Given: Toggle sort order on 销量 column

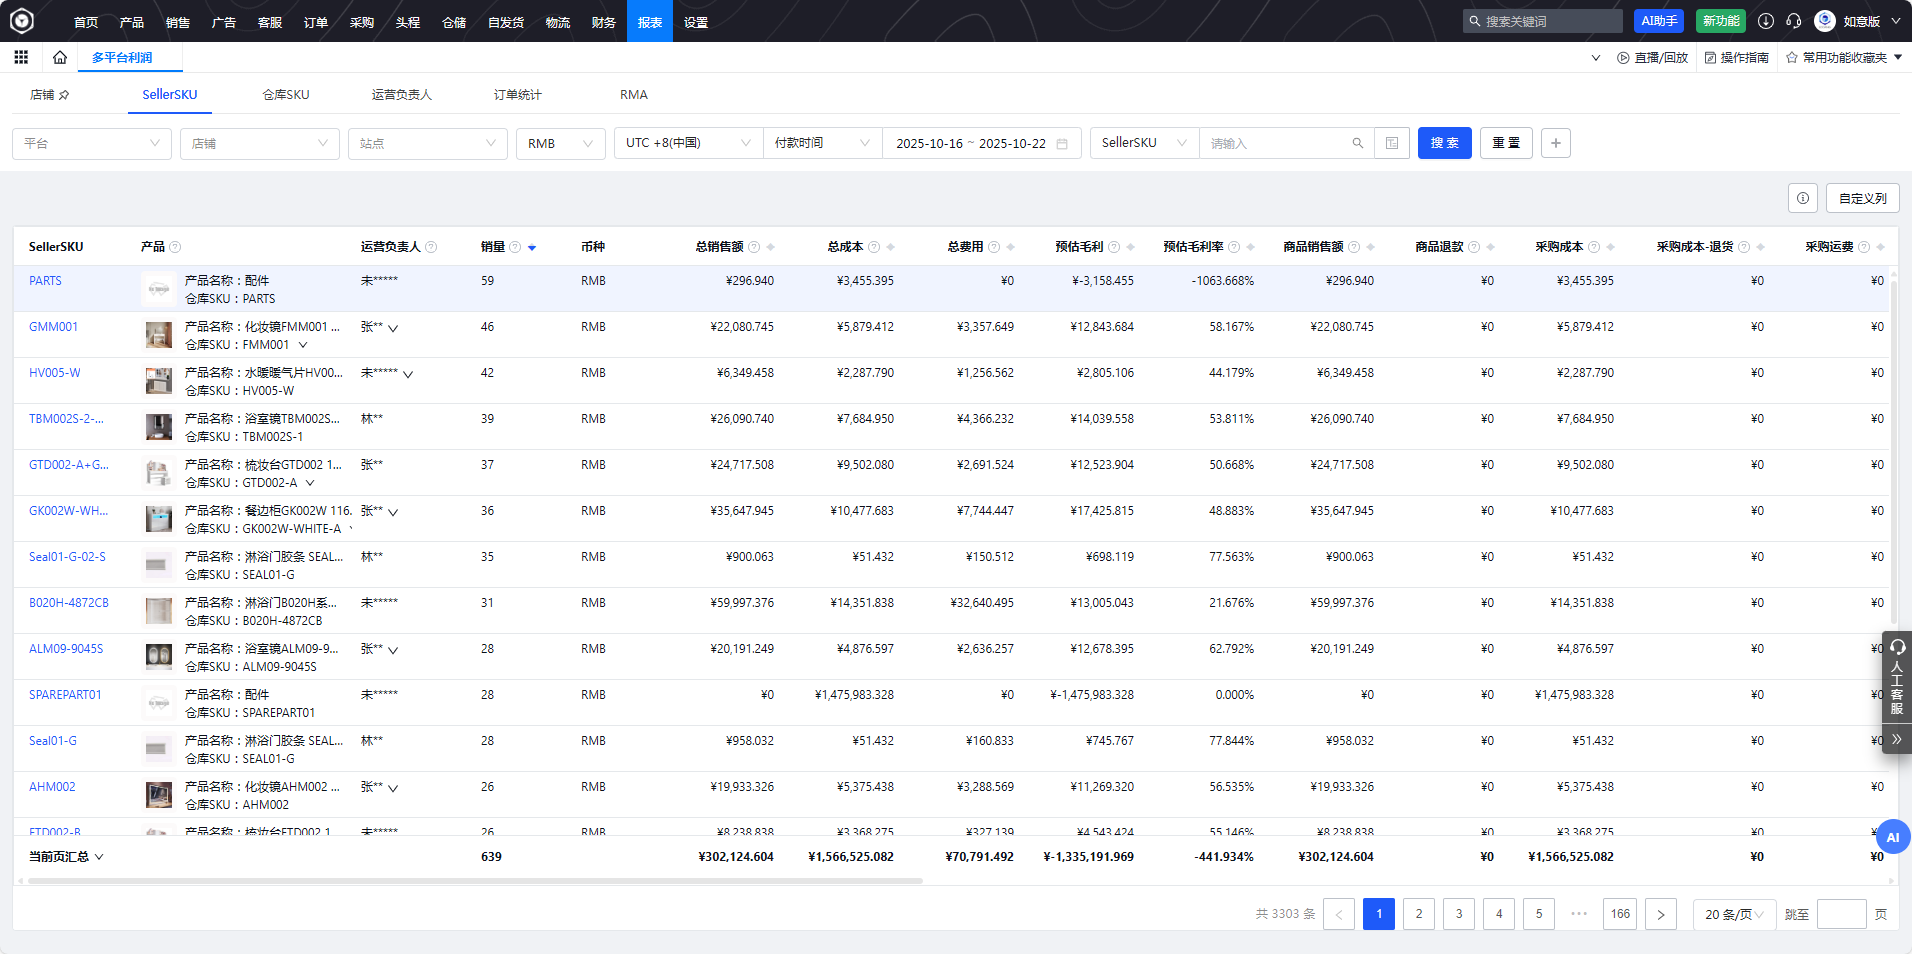Looking at the screenshot, I should (x=532, y=247).
